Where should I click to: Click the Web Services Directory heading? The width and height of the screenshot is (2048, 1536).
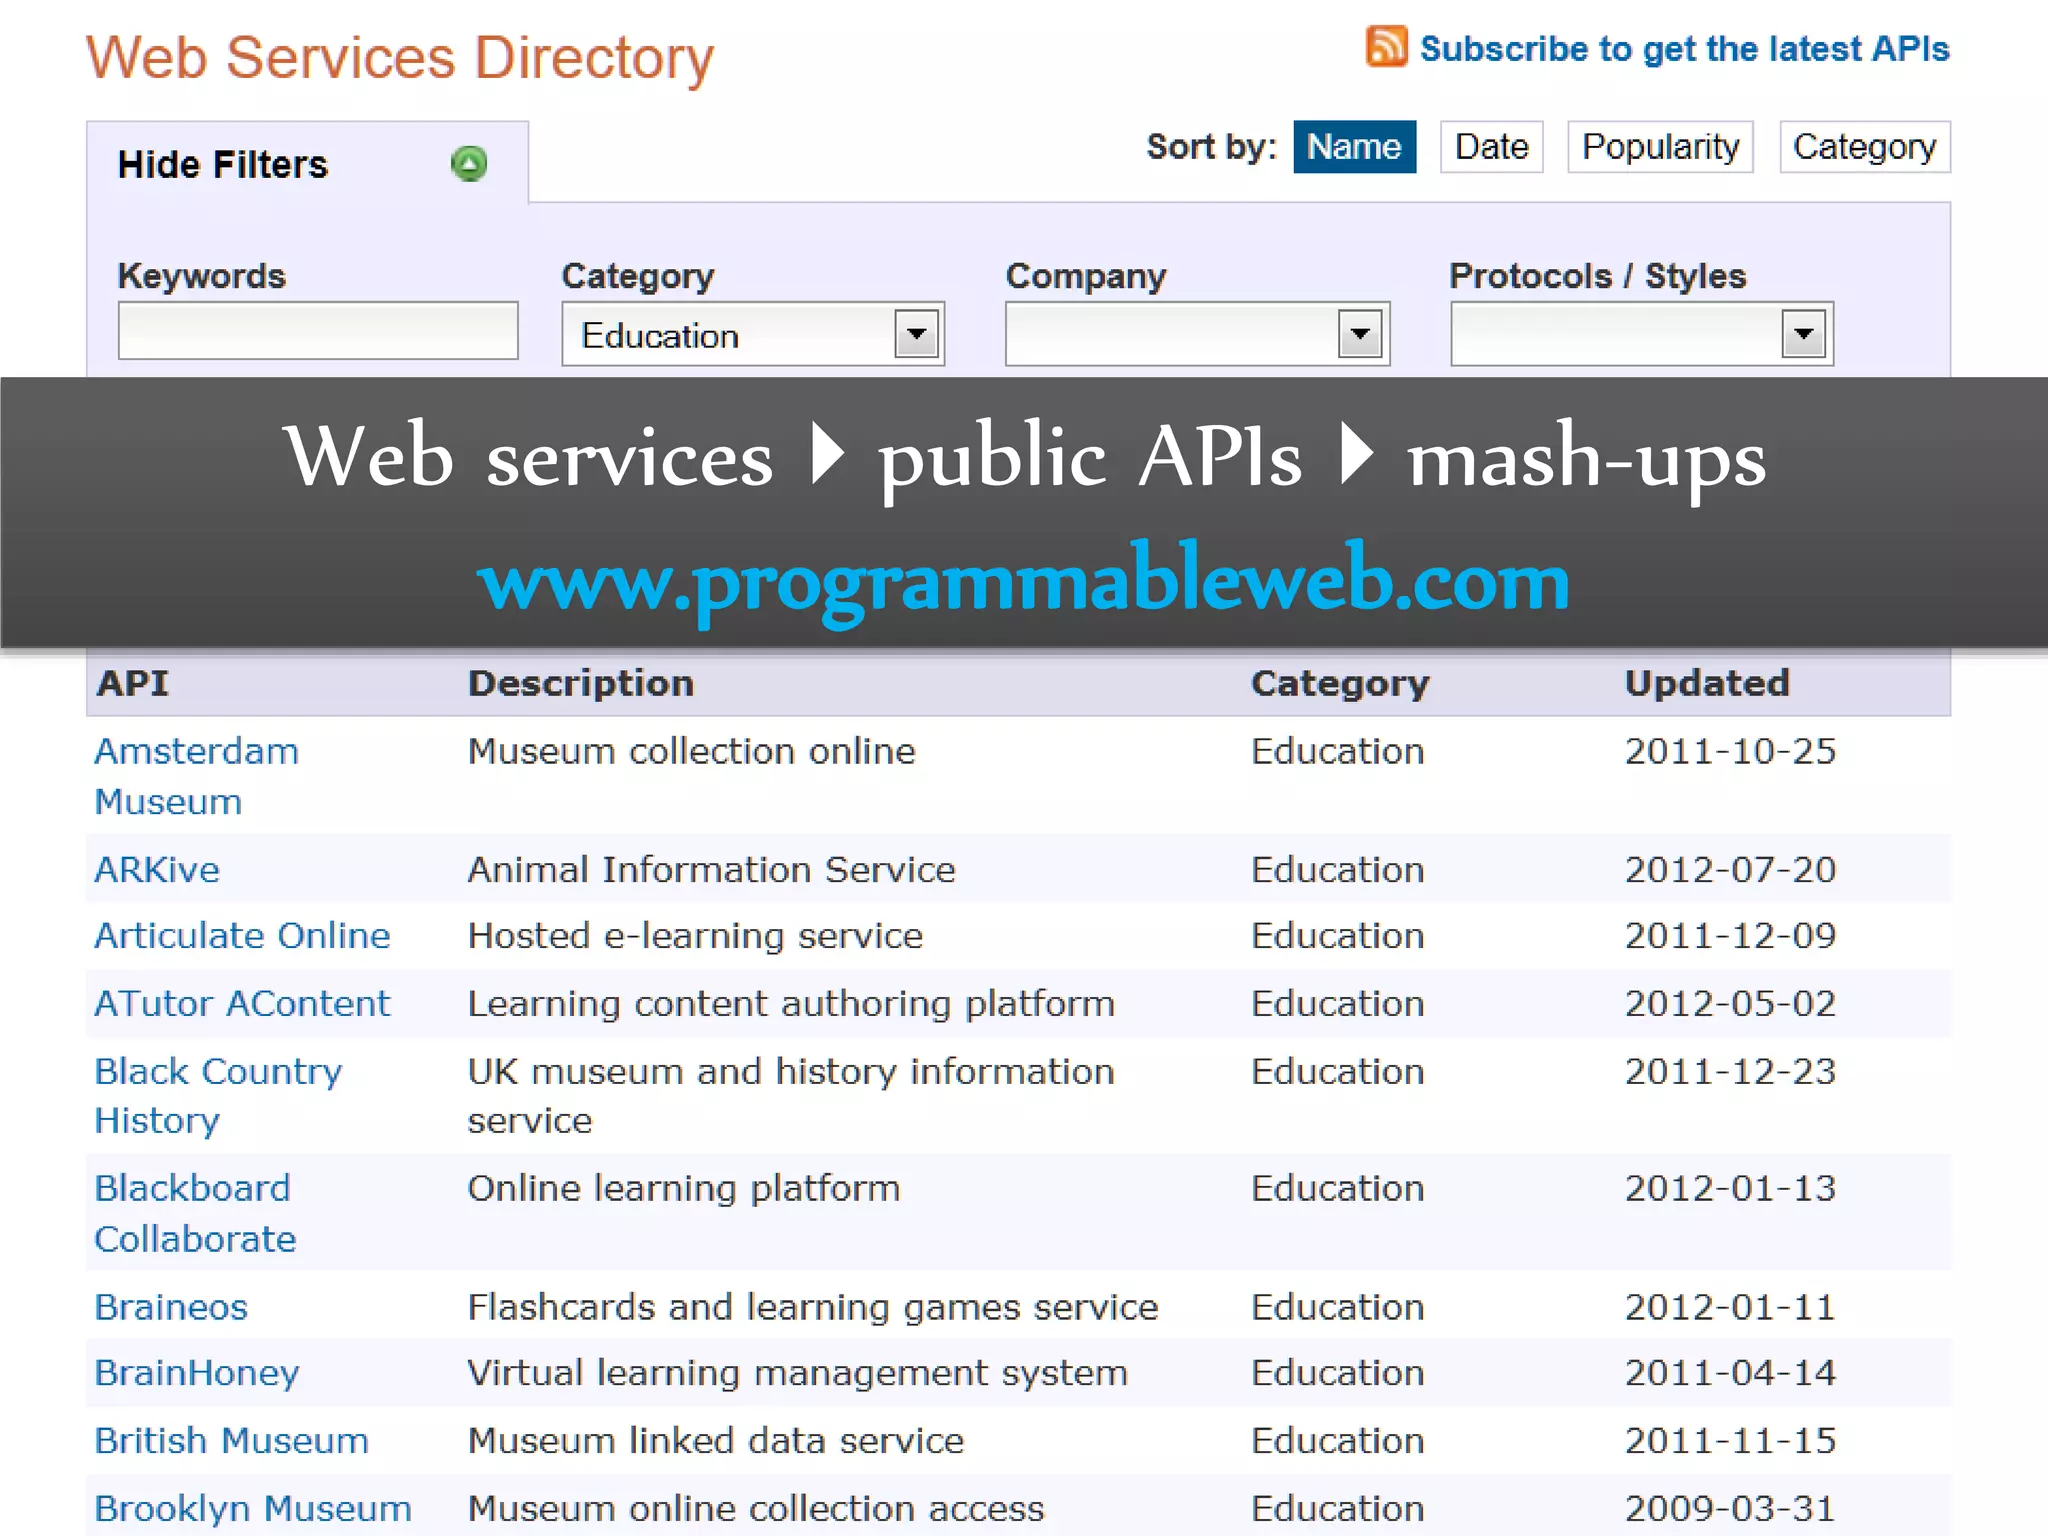400,58
